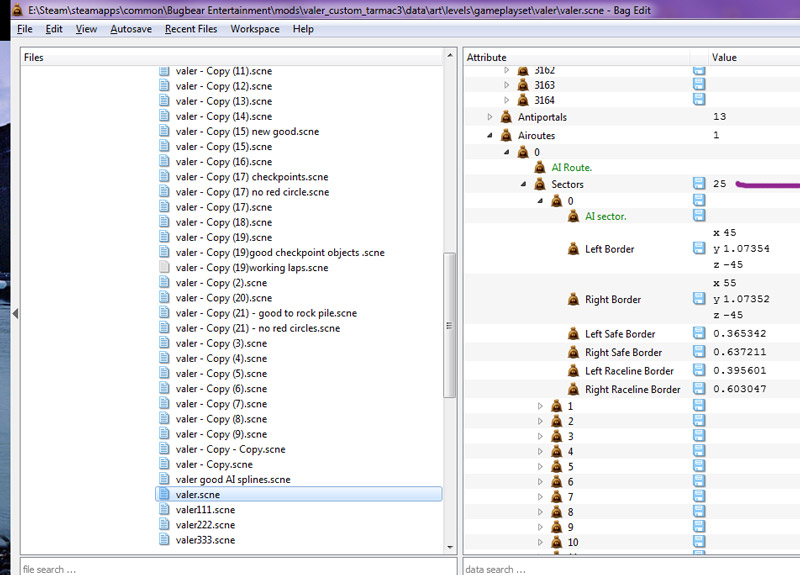Click the save icon beside Left Border
This screenshot has width=800, height=575.
[699, 248]
